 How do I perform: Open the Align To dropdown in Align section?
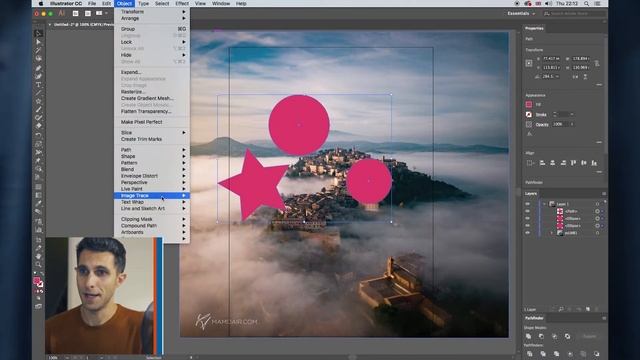[x=530, y=163]
